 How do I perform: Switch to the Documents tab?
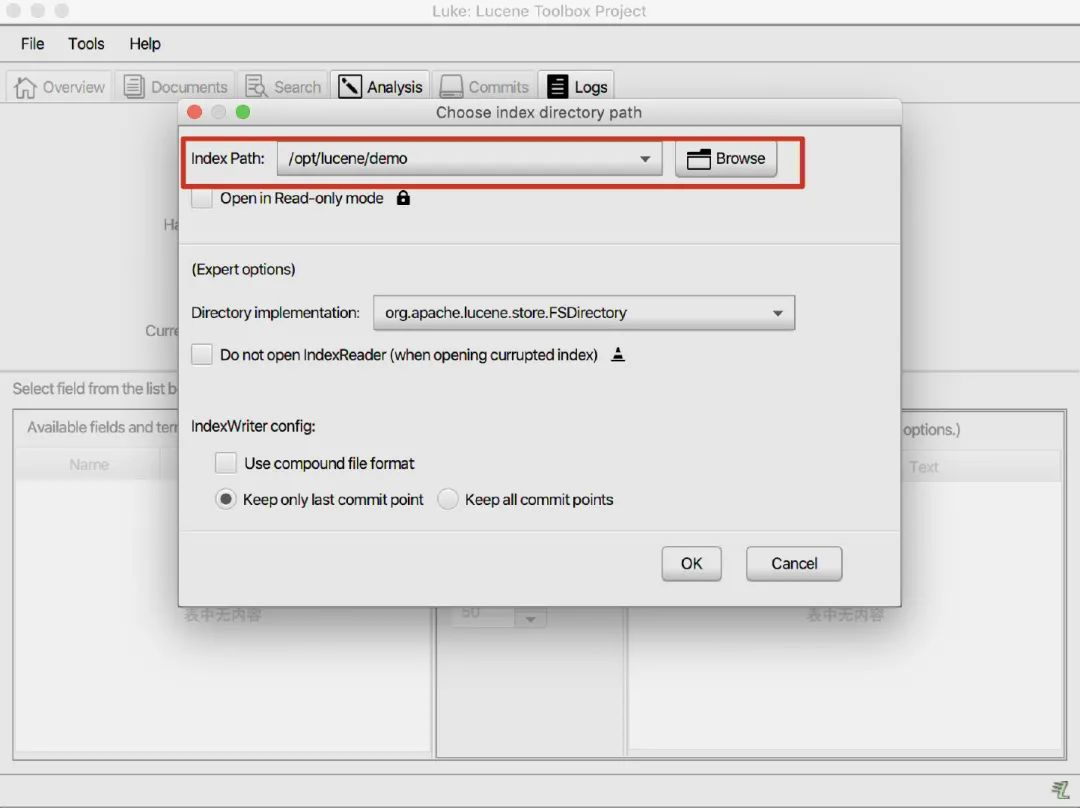175,87
